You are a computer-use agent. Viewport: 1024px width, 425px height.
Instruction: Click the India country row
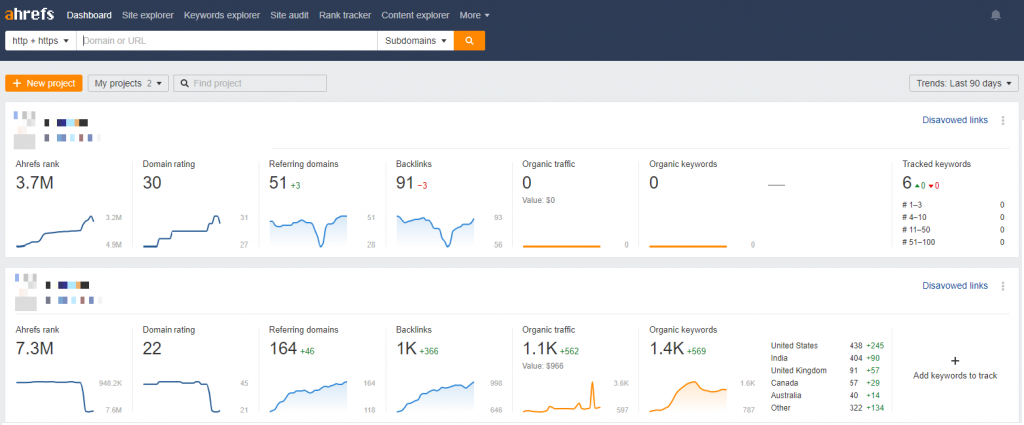pyautogui.click(x=827, y=358)
